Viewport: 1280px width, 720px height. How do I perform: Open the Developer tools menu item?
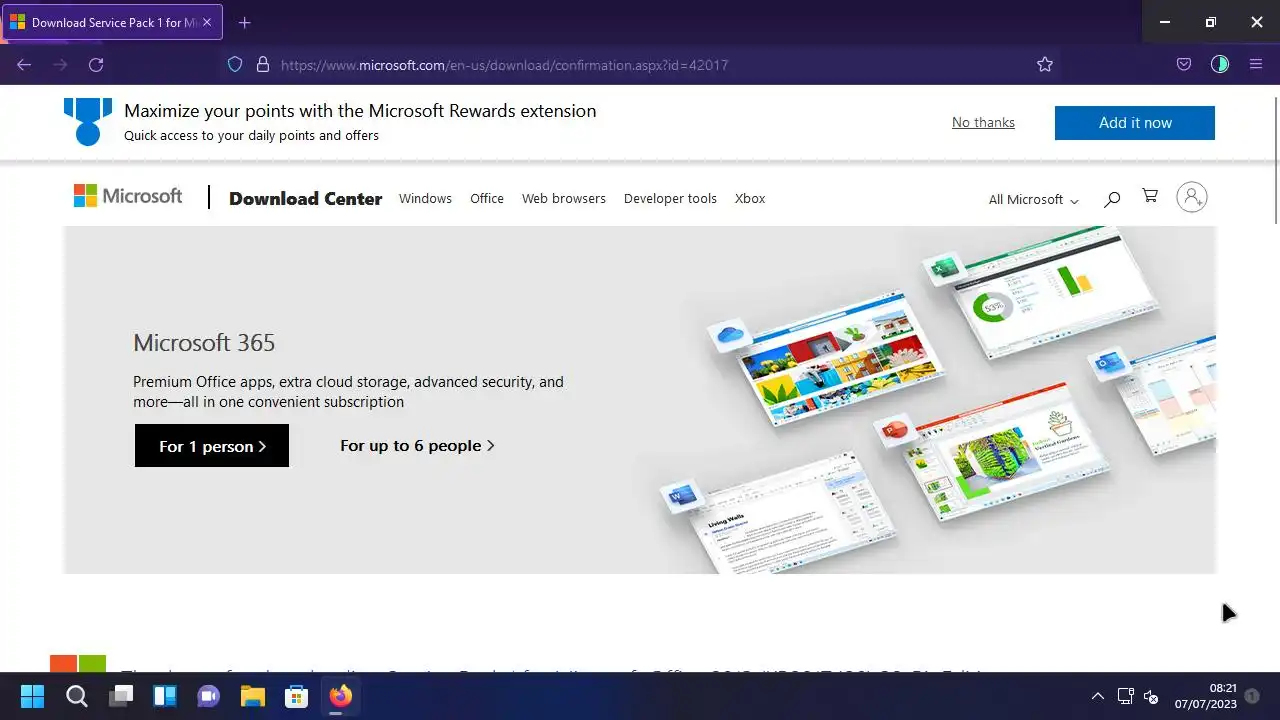click(x=670, y=198)
